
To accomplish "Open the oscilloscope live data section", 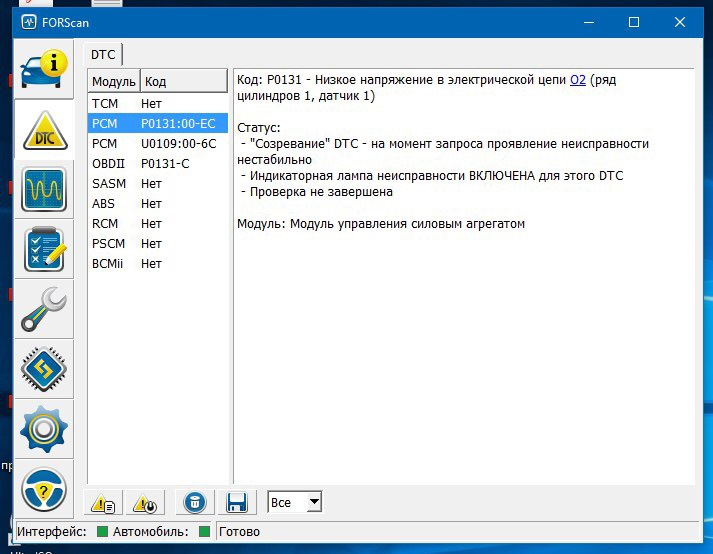I will pos(44,190).
